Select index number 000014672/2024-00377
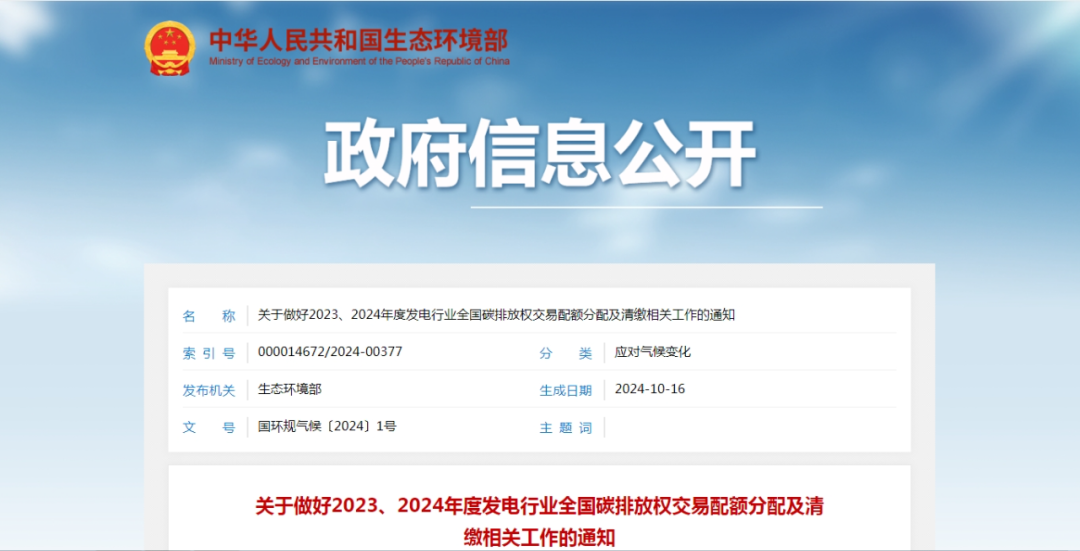This screenshot has width=1080, height=551. click(x=330, y=352)
